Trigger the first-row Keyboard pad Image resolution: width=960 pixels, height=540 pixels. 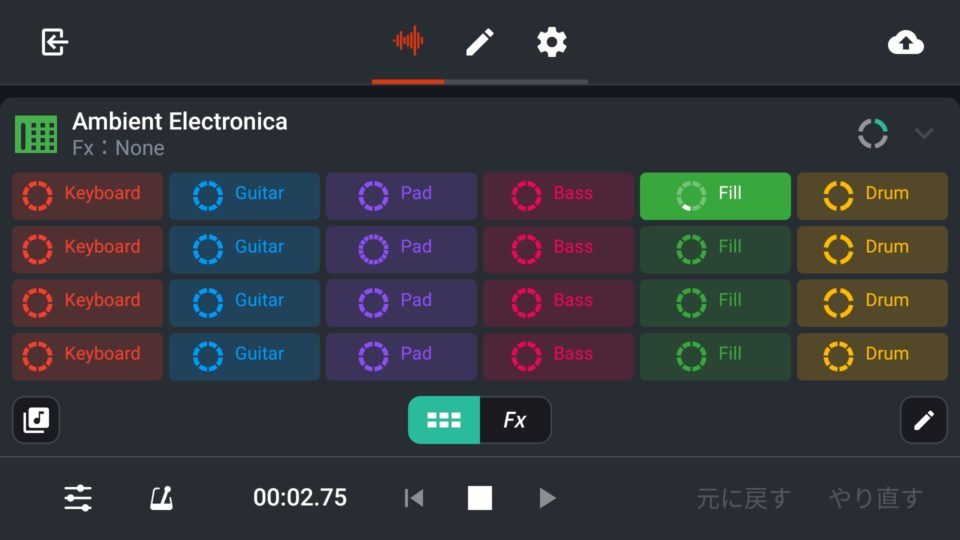(x=88, y=196)
